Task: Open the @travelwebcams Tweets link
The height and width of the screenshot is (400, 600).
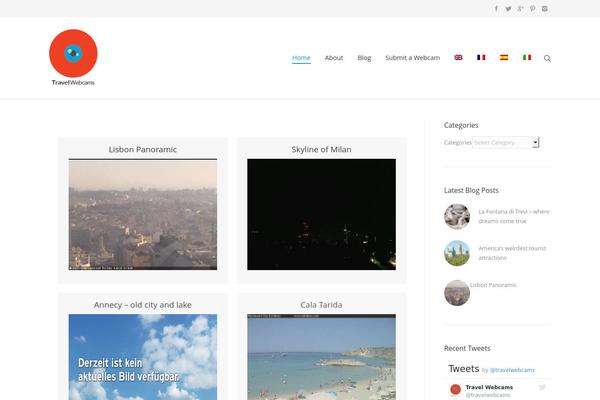Action: [x=512, y=370]
